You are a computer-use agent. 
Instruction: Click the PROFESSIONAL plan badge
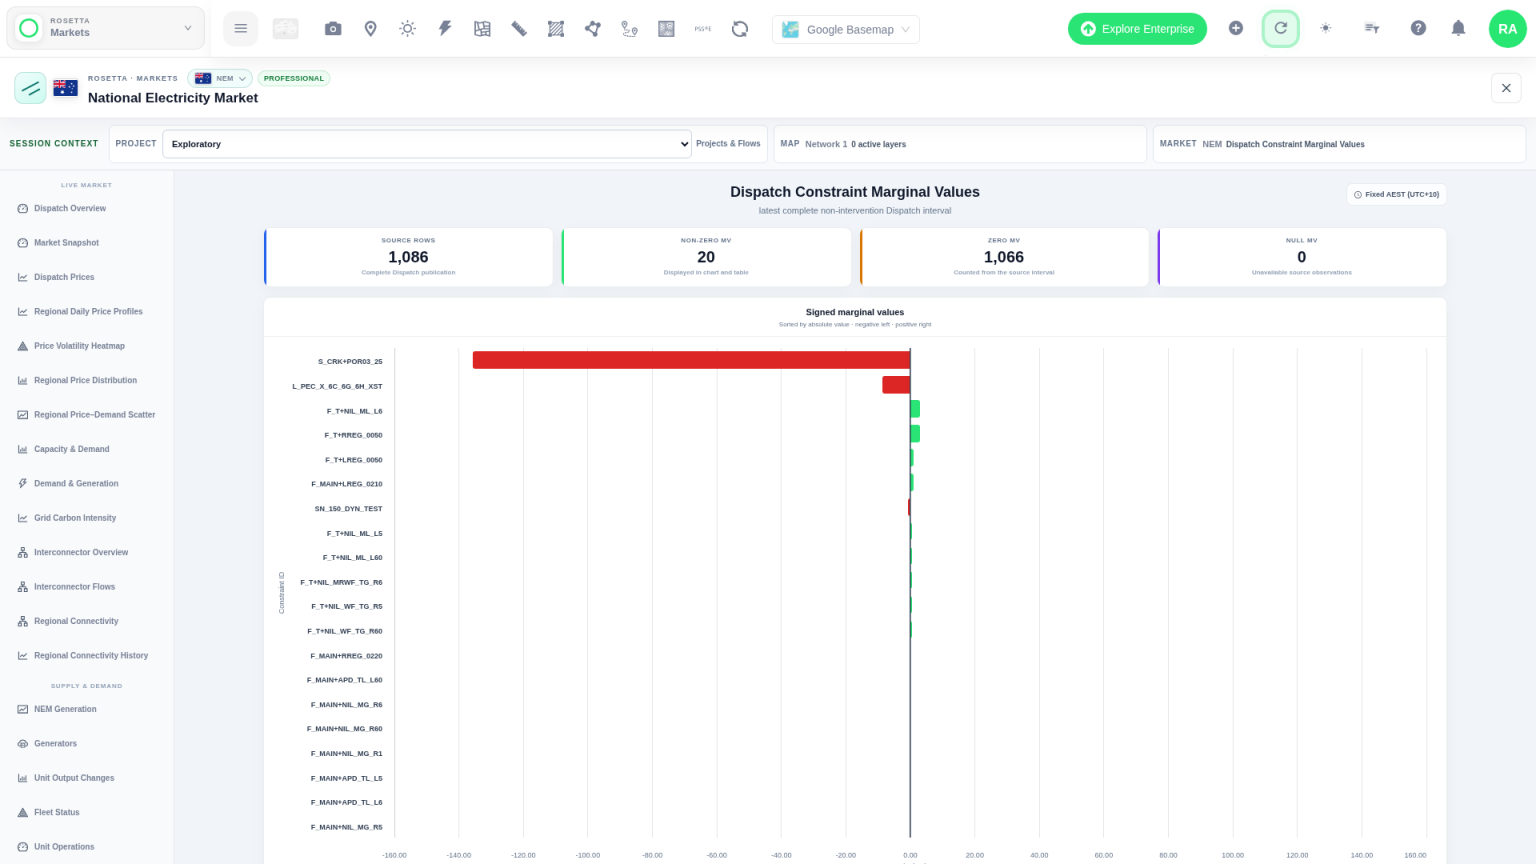tap(294, 78)
